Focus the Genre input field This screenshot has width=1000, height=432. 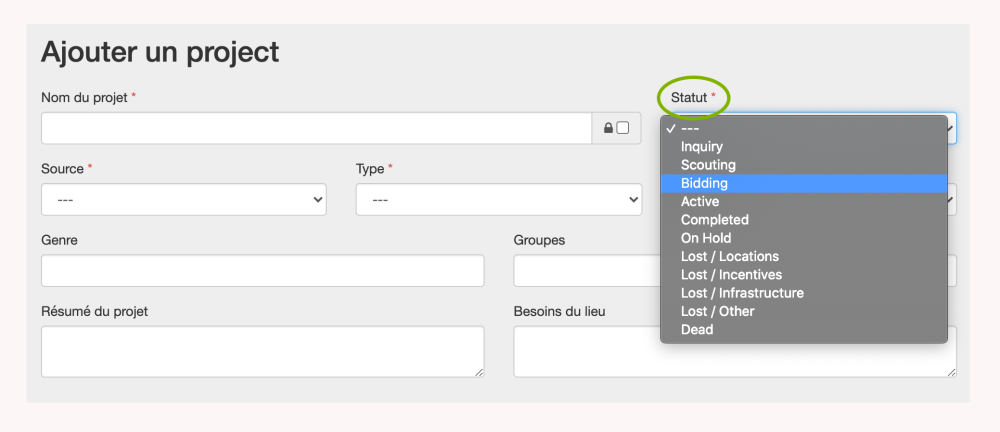(262, 271)
